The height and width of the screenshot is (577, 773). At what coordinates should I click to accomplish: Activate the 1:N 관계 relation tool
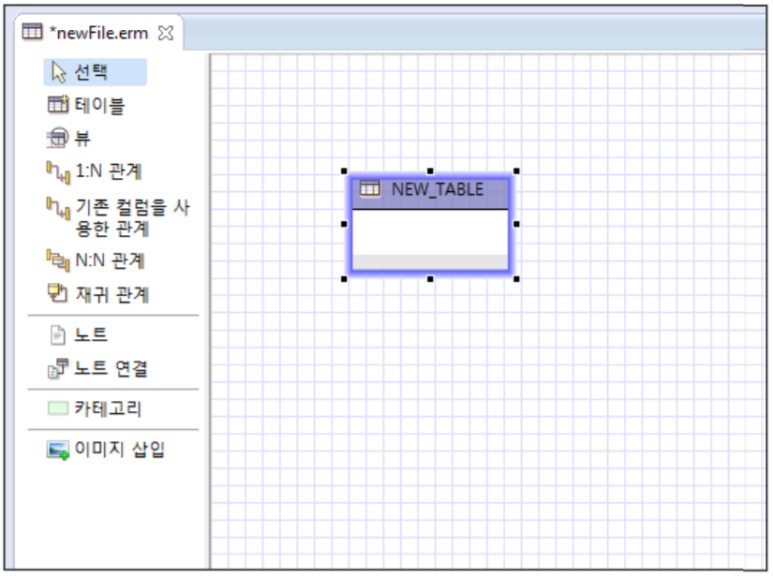[x=94, y=172]
